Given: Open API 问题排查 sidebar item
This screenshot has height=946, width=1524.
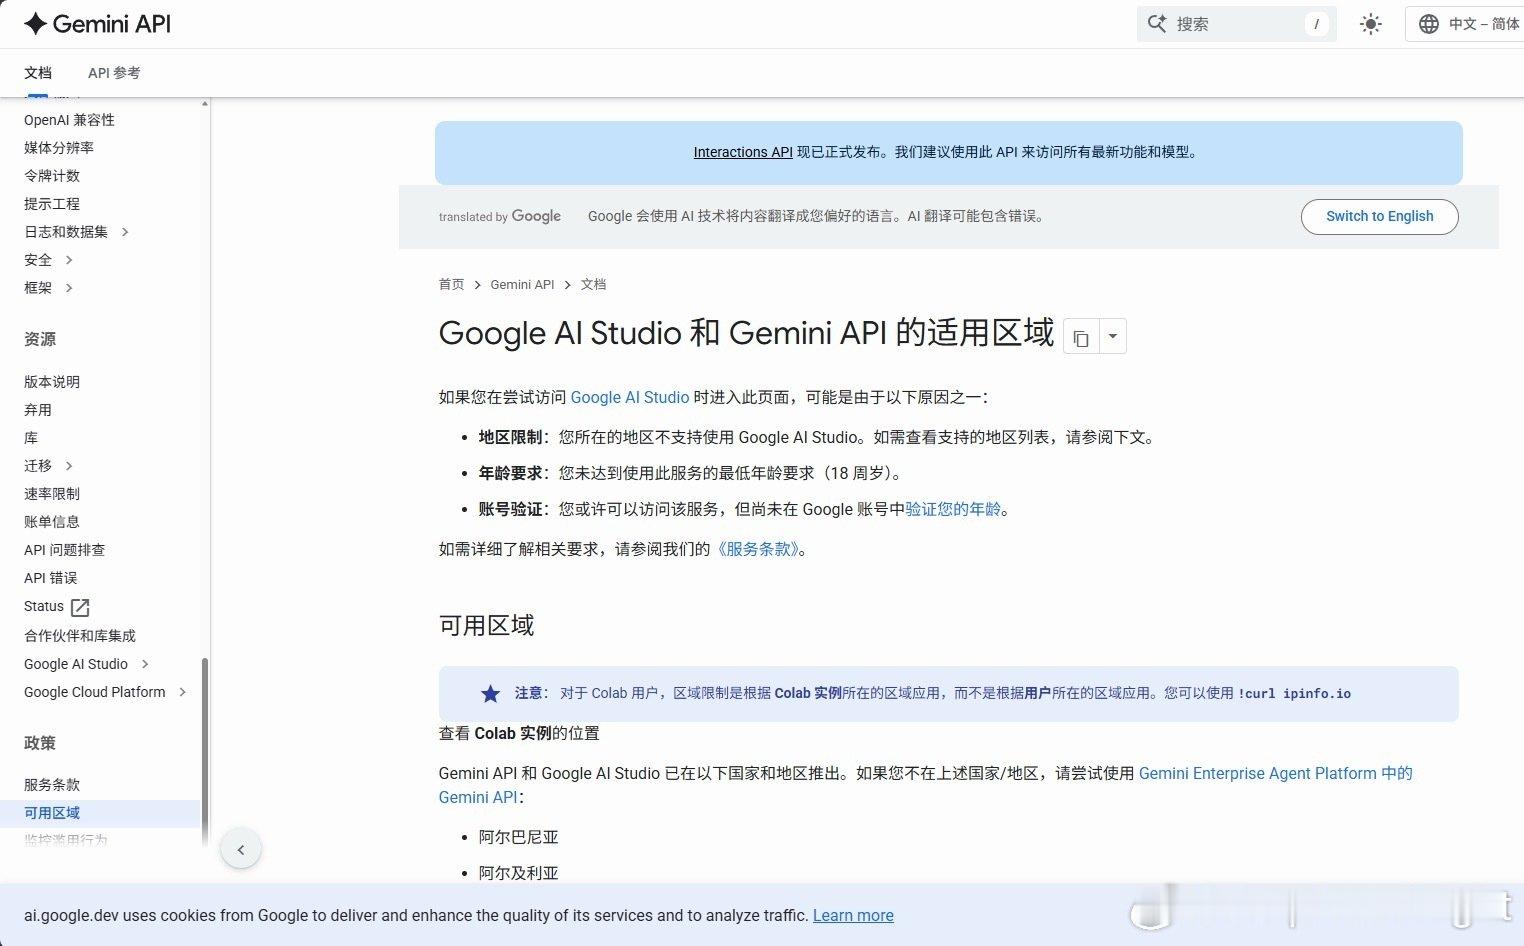Looking at the screenshot, I should pyautogui.click(x=64, y=550).
